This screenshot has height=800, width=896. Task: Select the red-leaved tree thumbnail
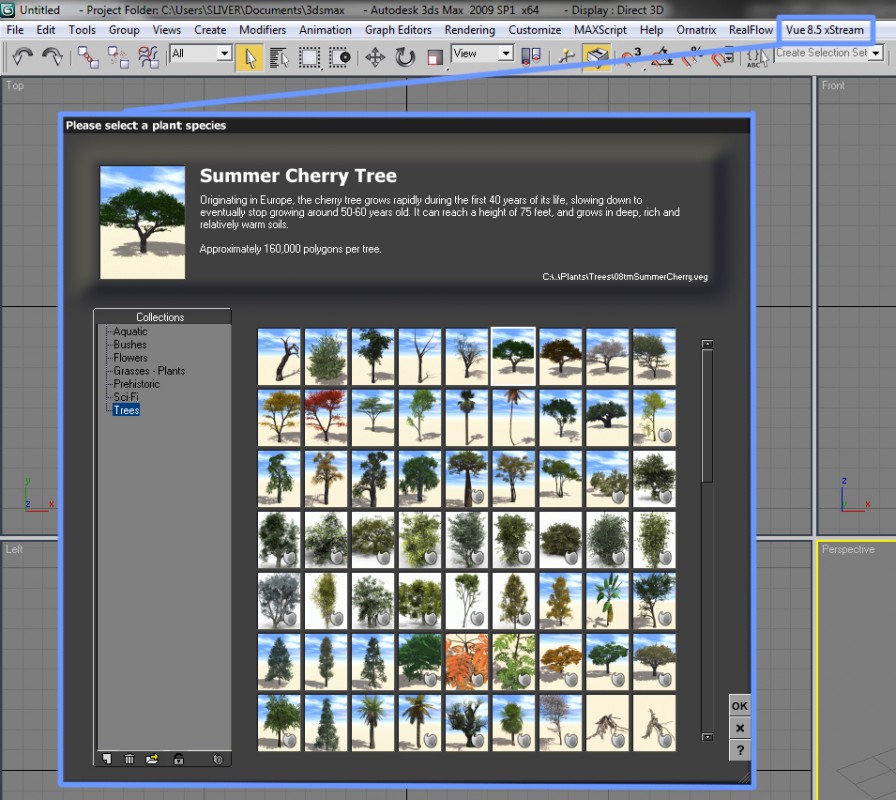click(326, 418)
